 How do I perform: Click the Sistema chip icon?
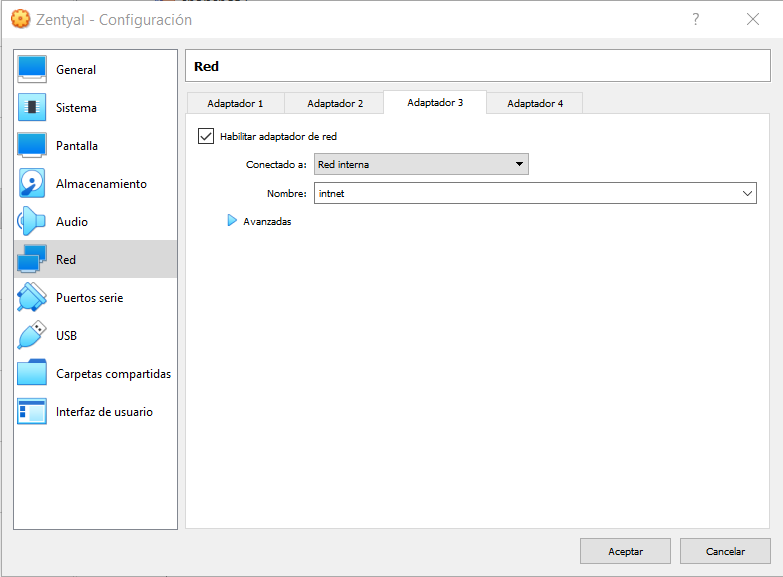click(32, 107)
